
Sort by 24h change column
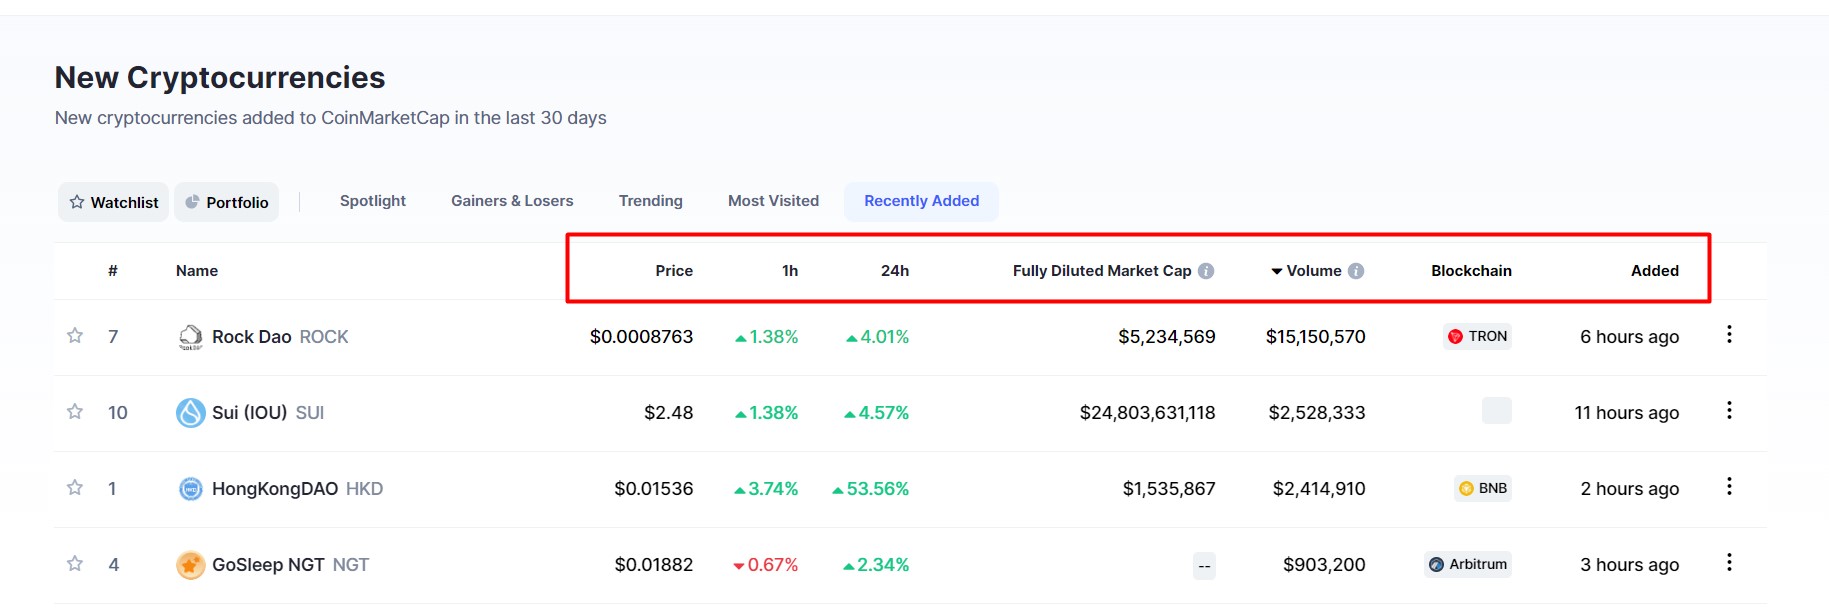[895, 271]
